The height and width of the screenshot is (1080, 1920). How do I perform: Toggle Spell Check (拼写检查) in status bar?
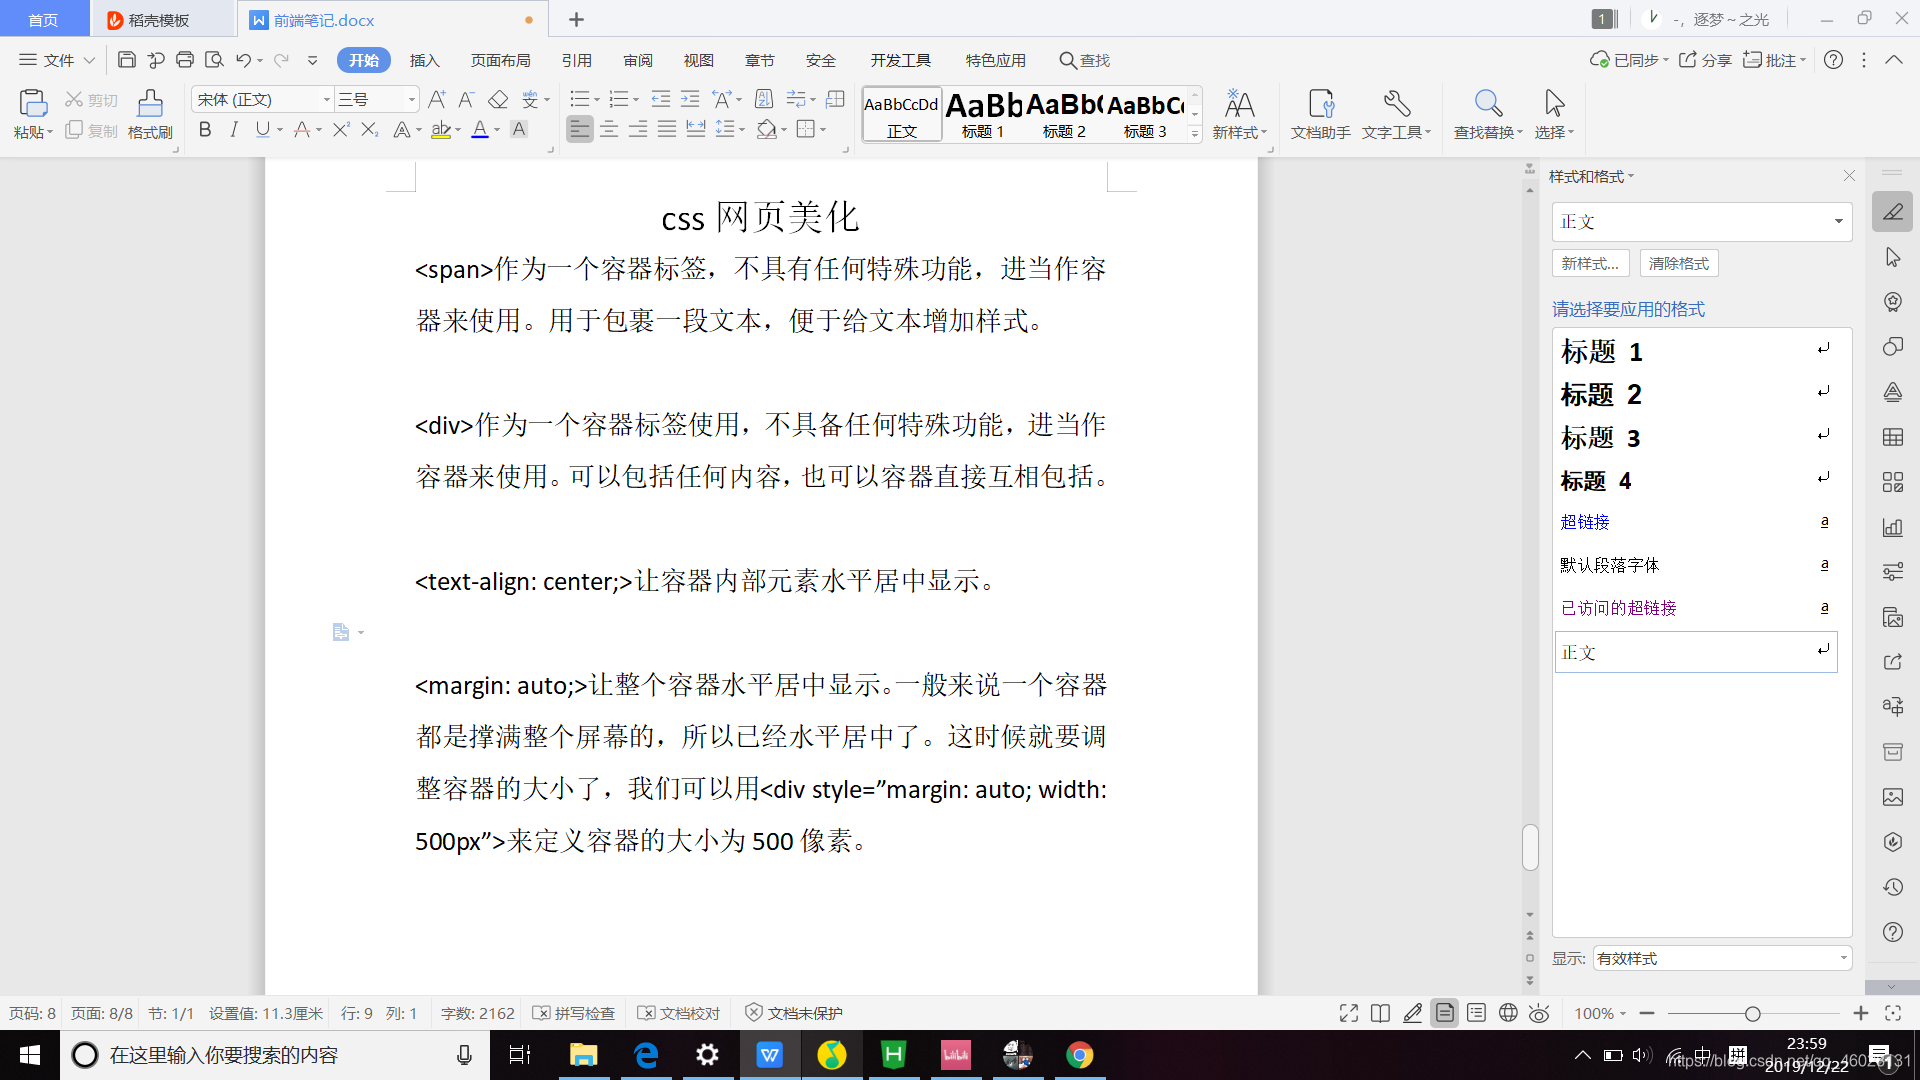pos(574,1013)
